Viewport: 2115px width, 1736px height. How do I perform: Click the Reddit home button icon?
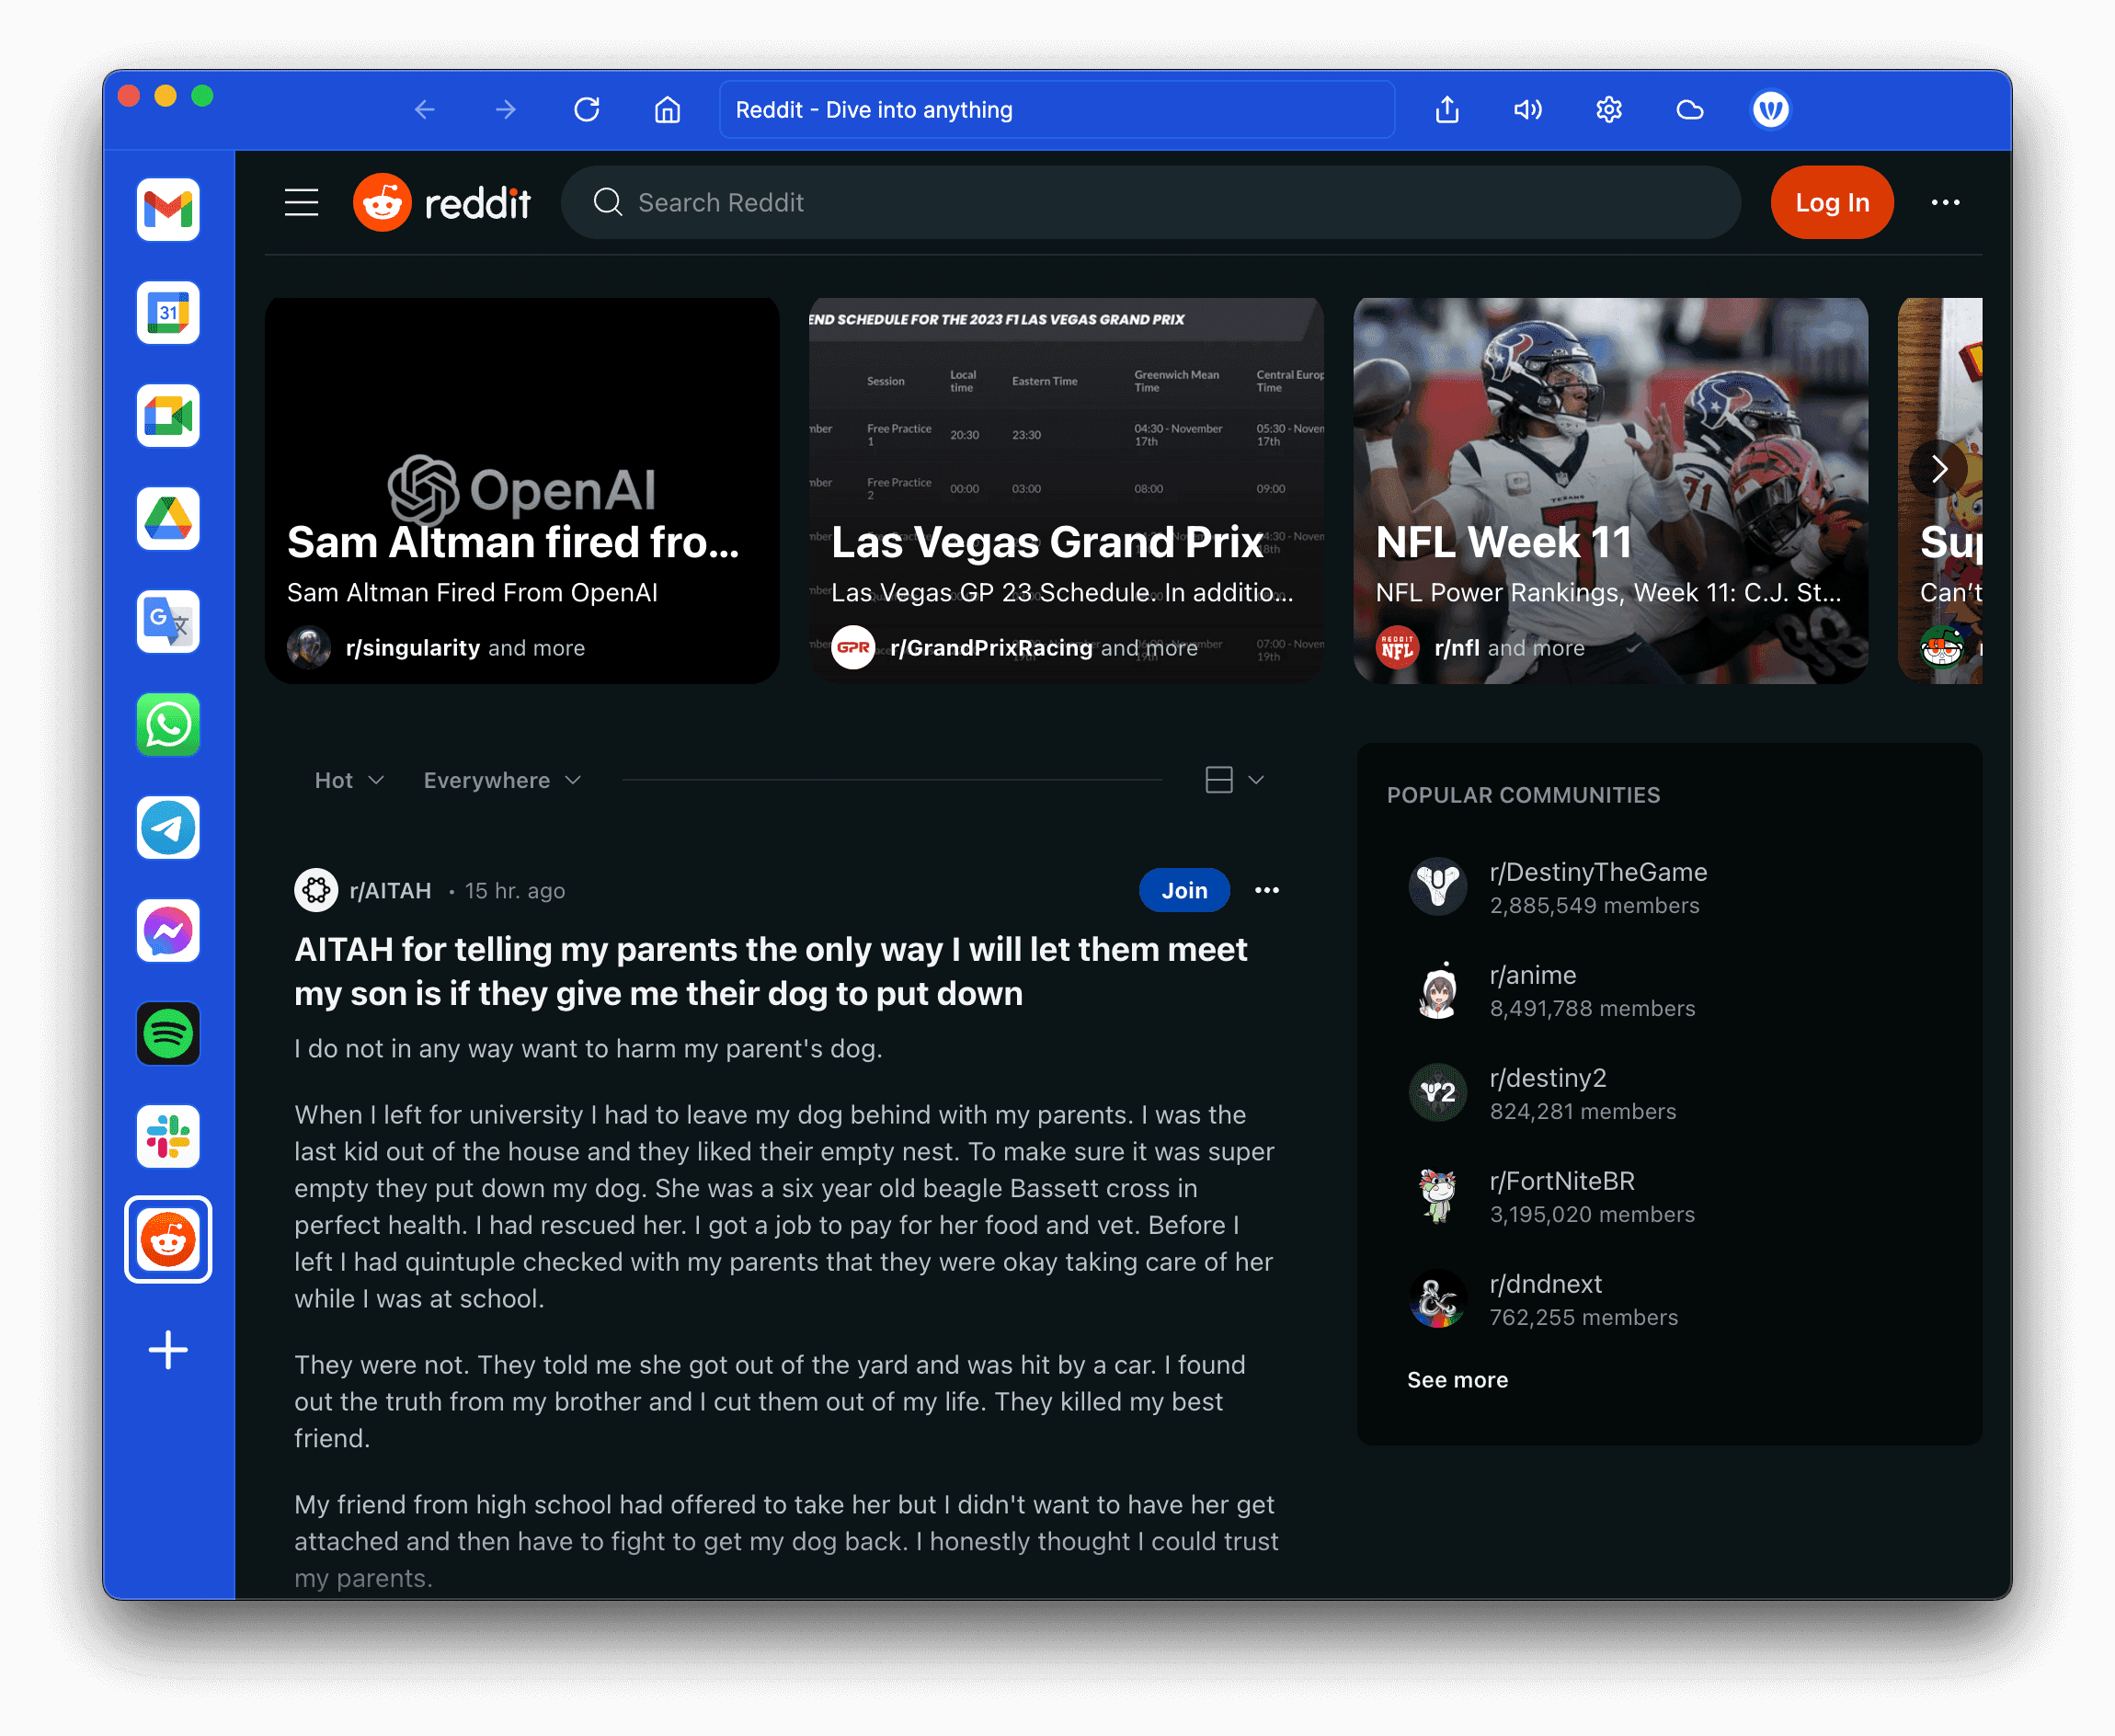(383, 200)
